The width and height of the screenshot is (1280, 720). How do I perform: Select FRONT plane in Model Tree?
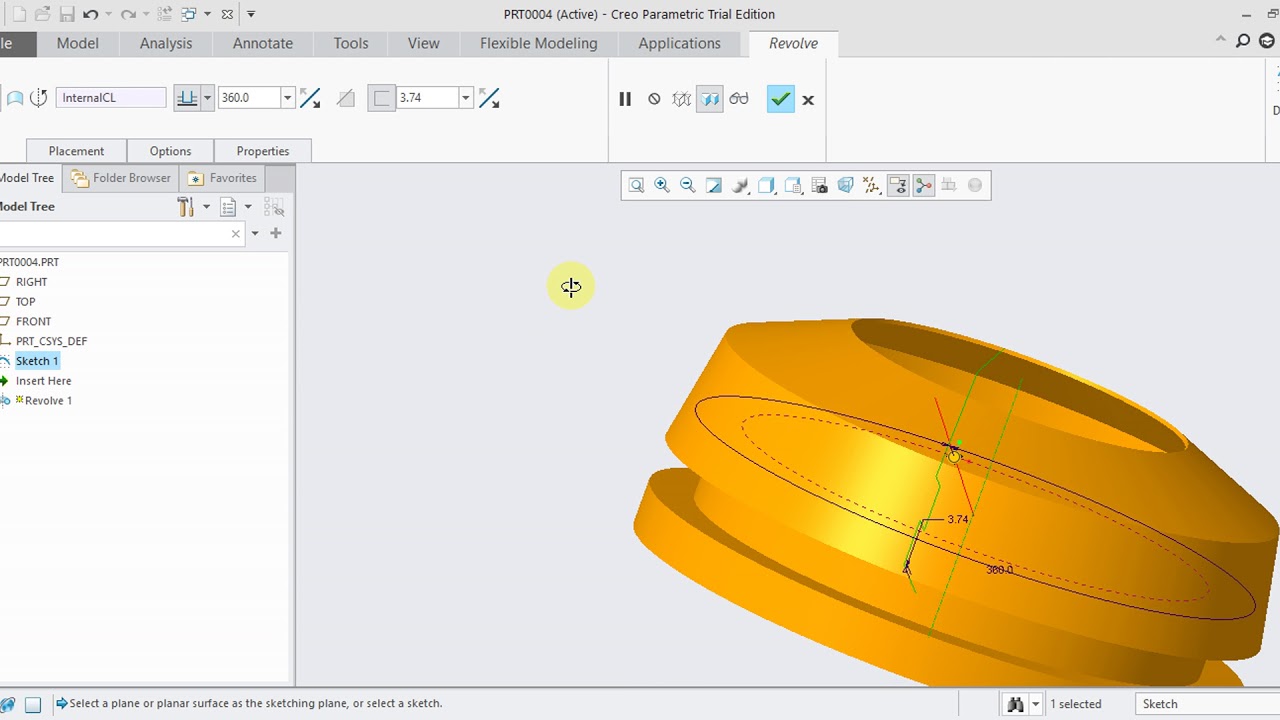tap(33, 321)
